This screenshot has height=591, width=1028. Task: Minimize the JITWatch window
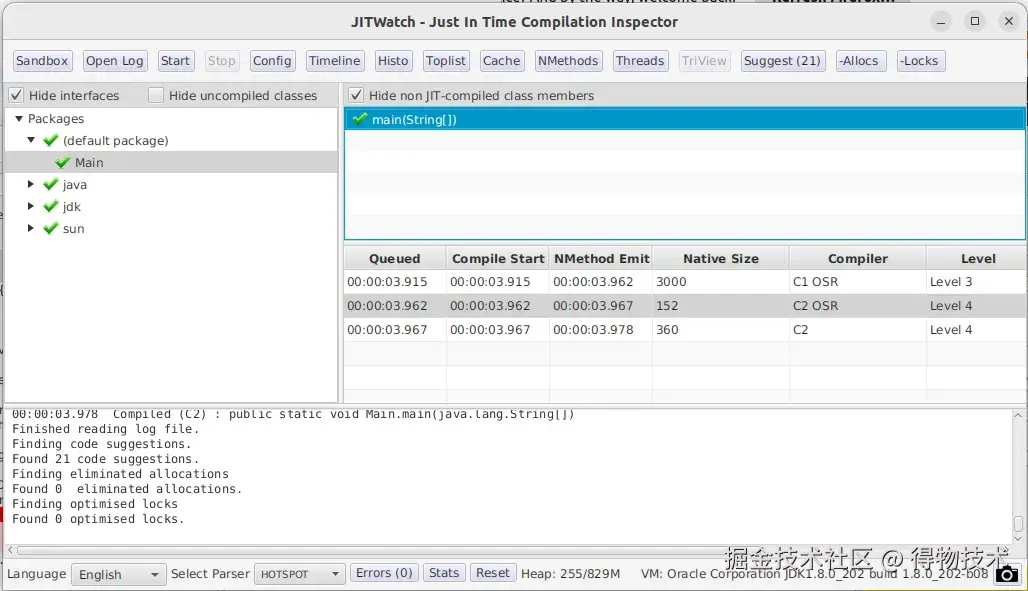941,22
